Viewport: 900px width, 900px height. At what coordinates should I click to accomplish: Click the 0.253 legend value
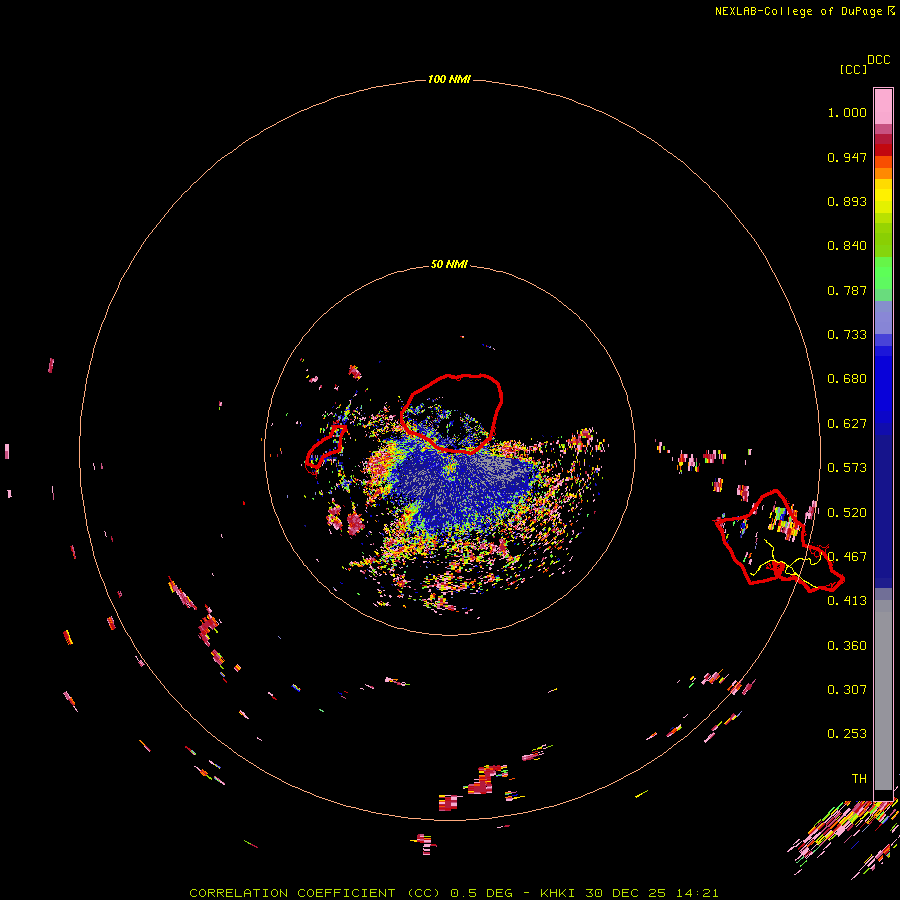tap(847, 734)
